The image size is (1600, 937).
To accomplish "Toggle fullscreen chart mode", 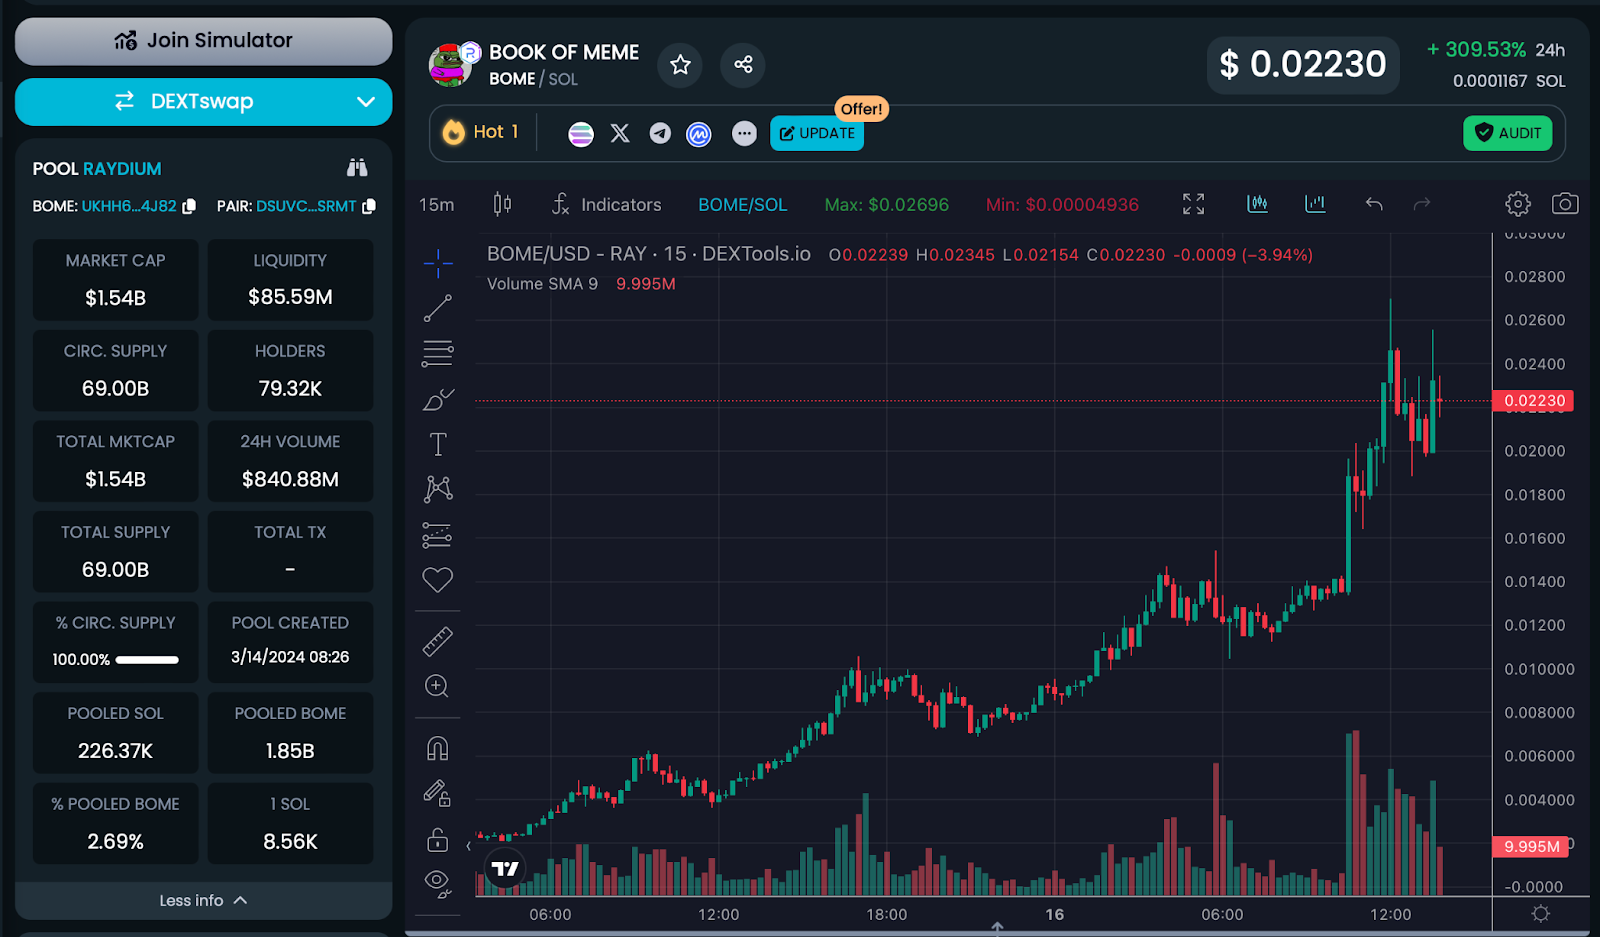I will (1193, 204).
